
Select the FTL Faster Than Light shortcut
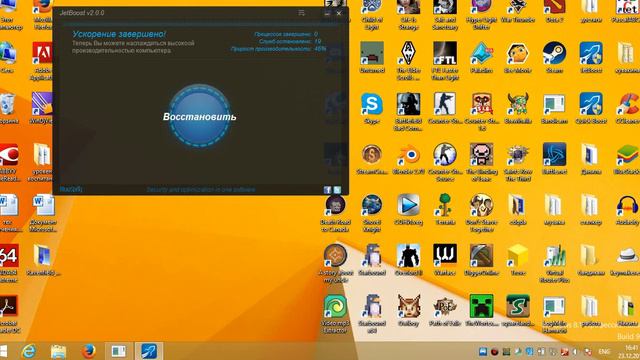[x=445, y=60]
